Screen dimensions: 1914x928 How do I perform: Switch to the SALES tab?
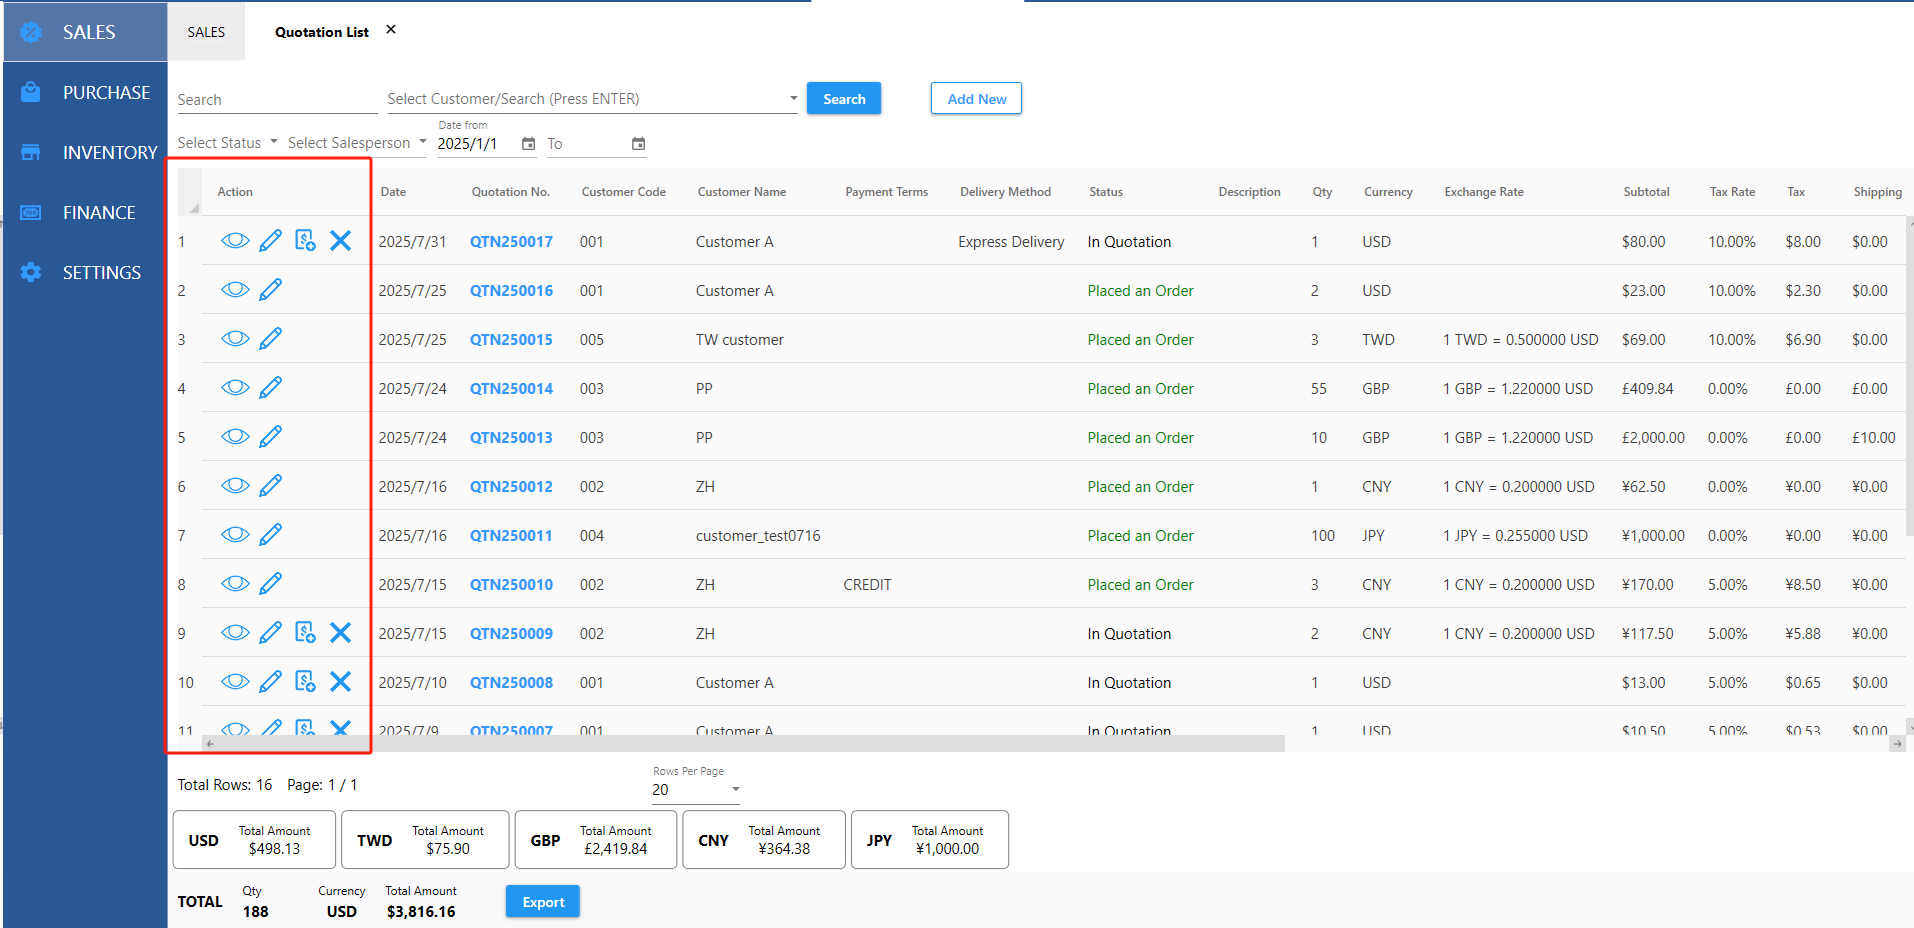206,32
